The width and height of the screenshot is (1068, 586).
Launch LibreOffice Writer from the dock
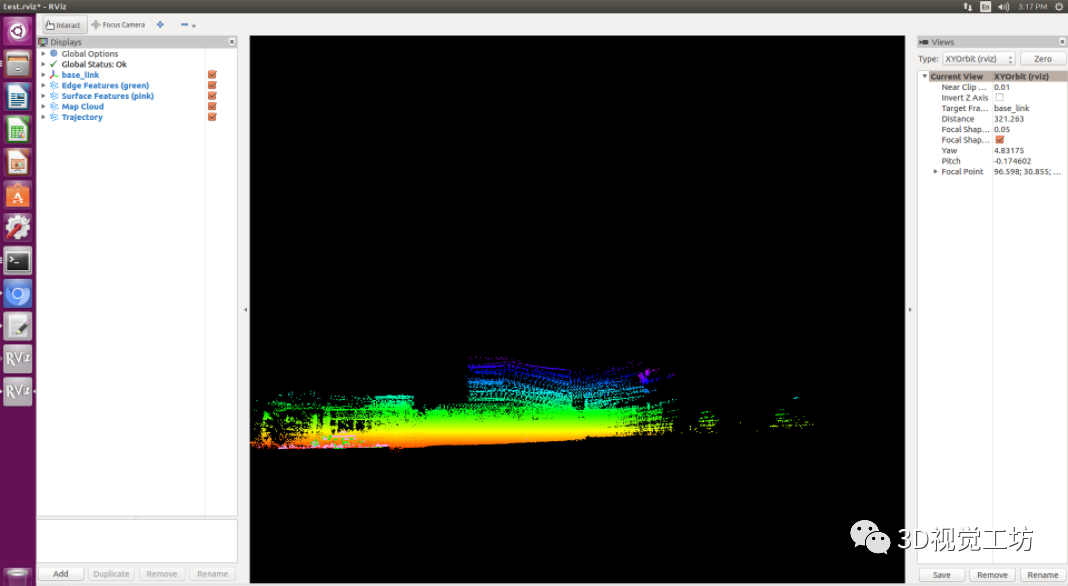coord(16,96)
